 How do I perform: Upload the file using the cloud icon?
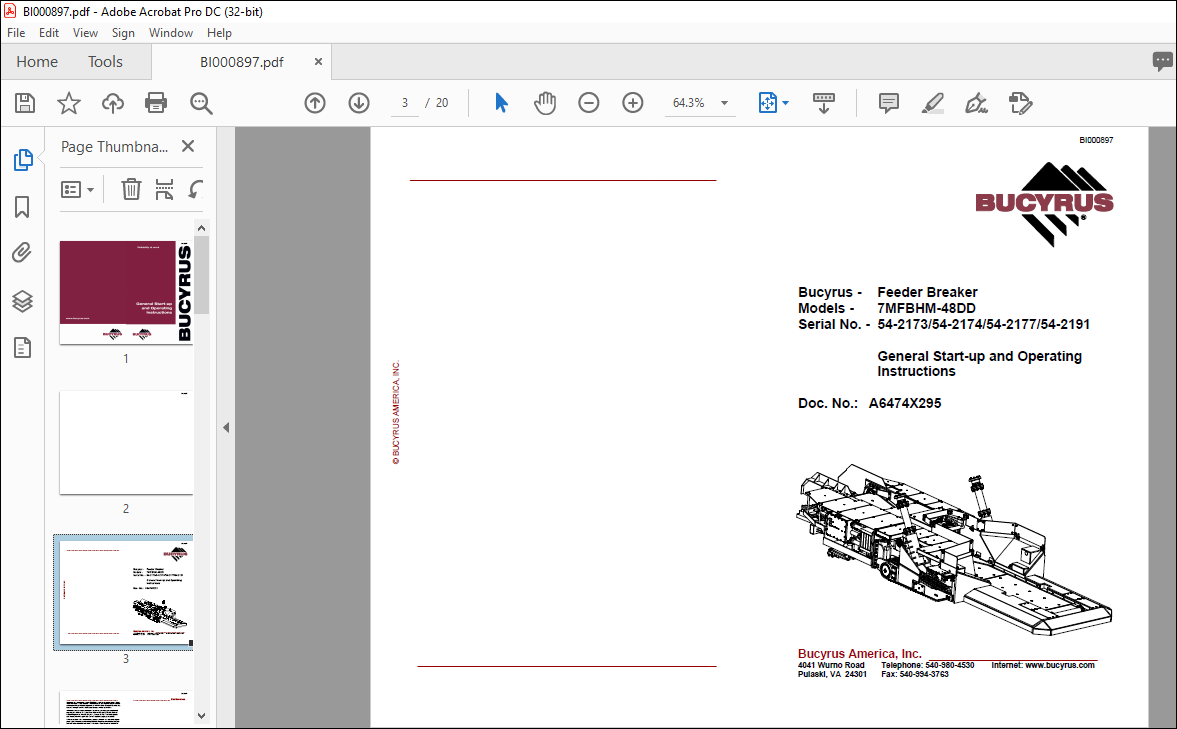click(113, 103)
